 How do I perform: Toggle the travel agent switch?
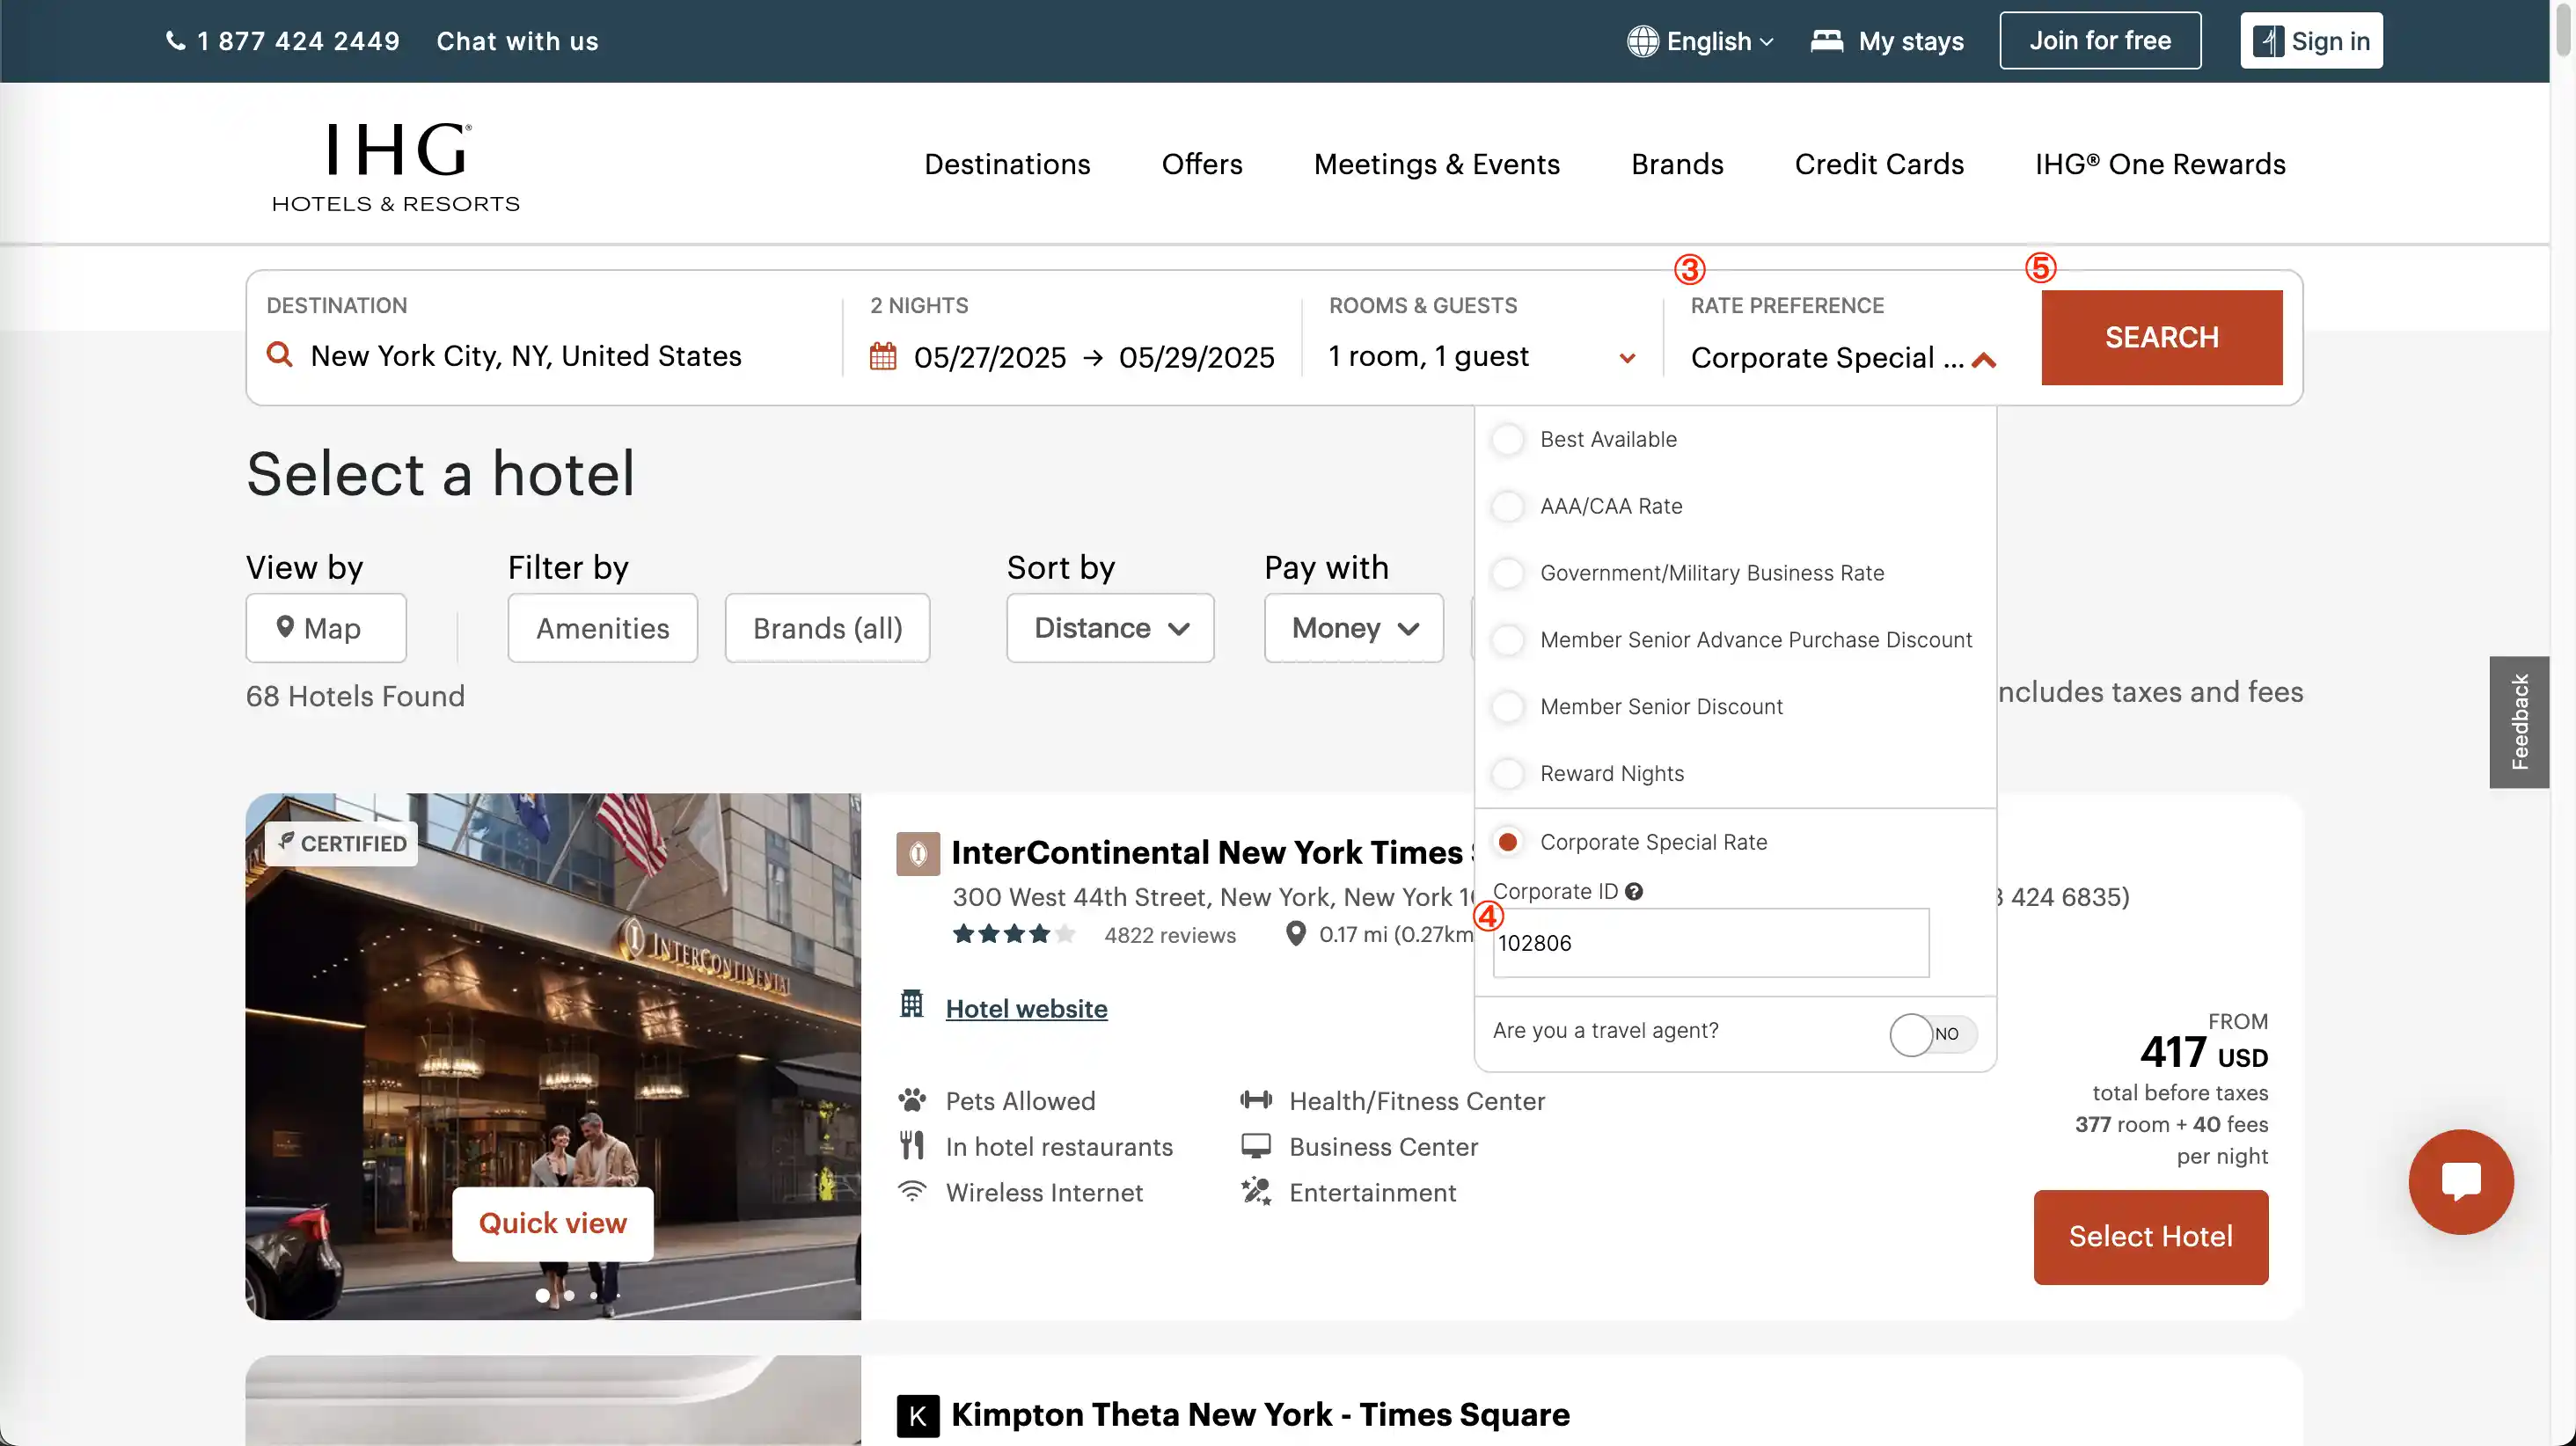pos(1932,1034)
